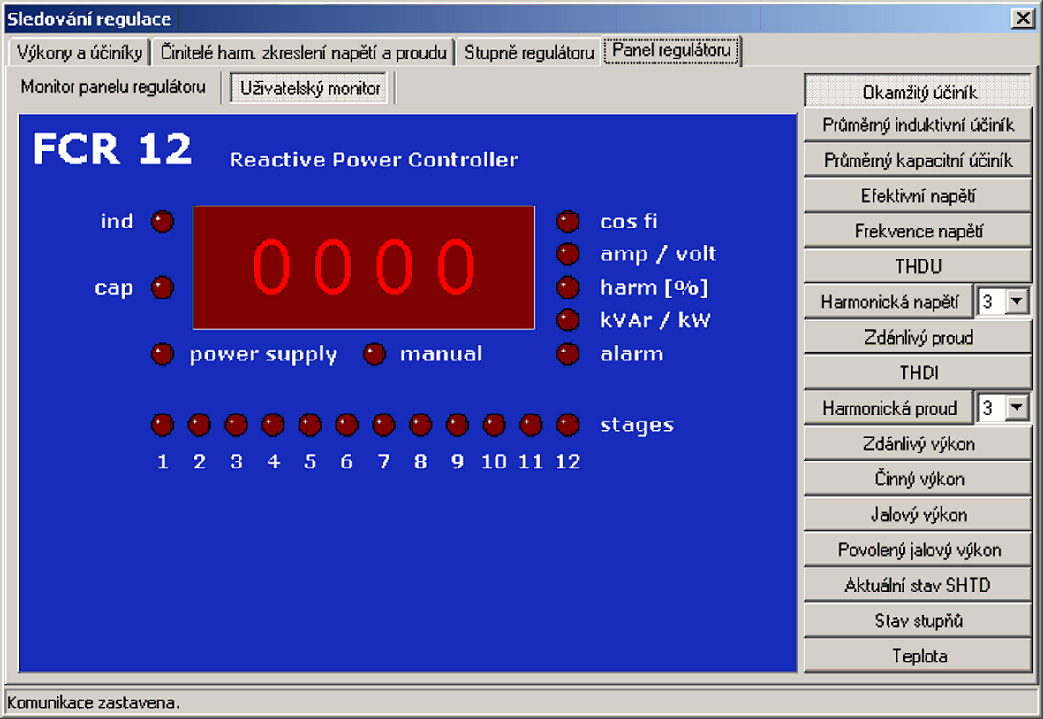The image size is (1043, 719).
Task: Click the cap LED indicator
Action: tap(162, 288)
